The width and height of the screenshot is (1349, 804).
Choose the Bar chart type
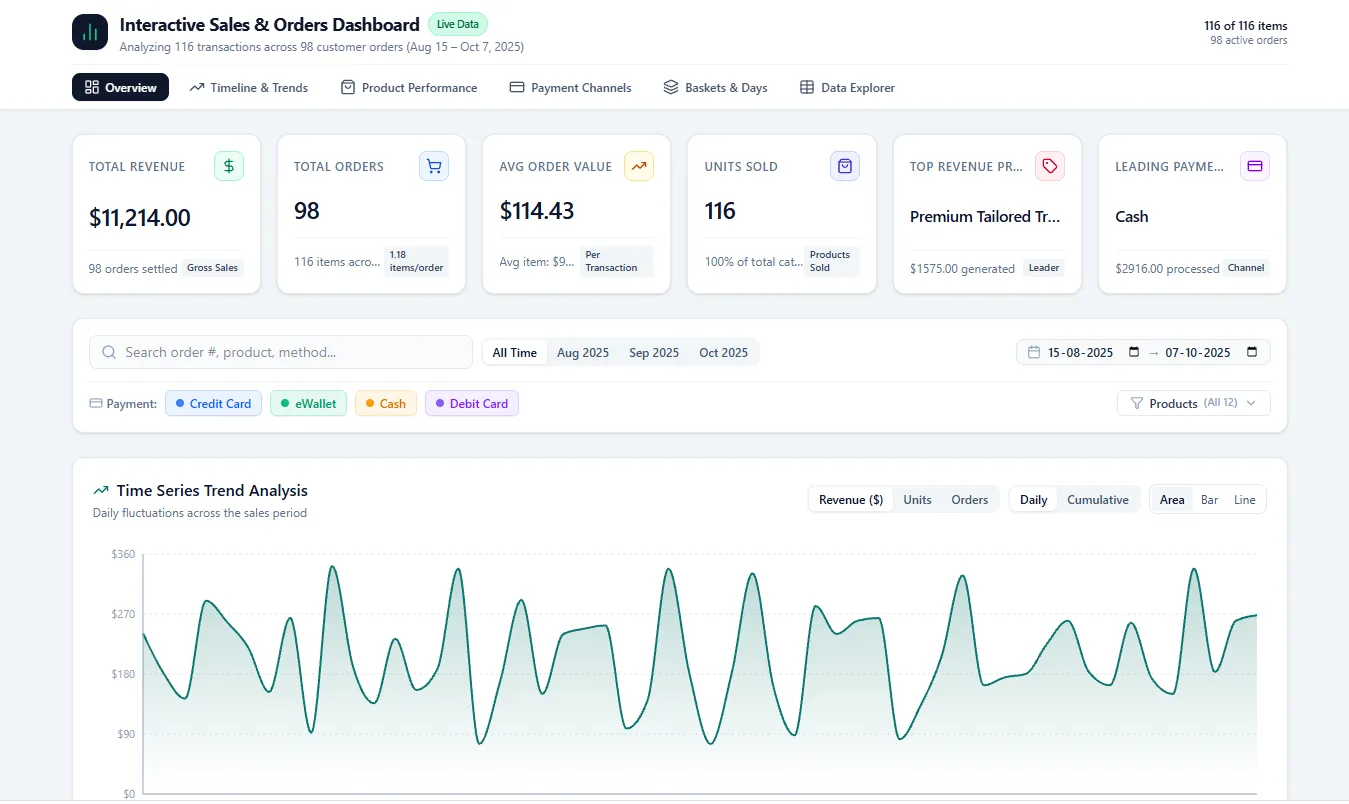coord(1210,499)
